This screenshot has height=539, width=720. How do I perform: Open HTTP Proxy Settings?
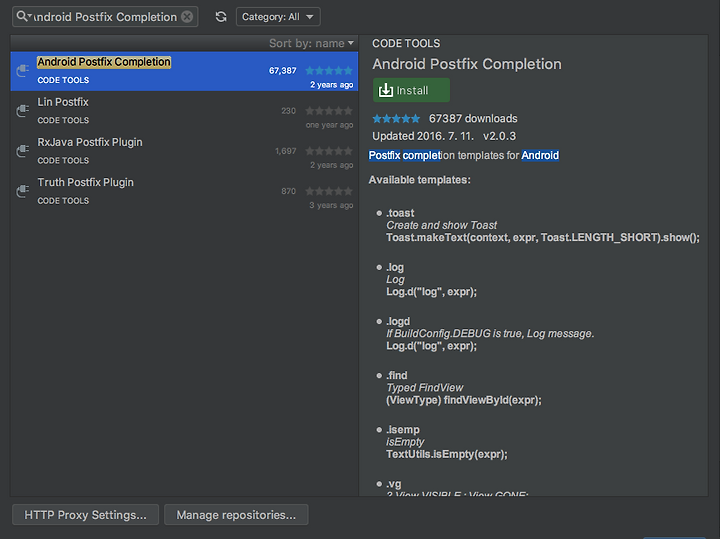tap(85, 515)
